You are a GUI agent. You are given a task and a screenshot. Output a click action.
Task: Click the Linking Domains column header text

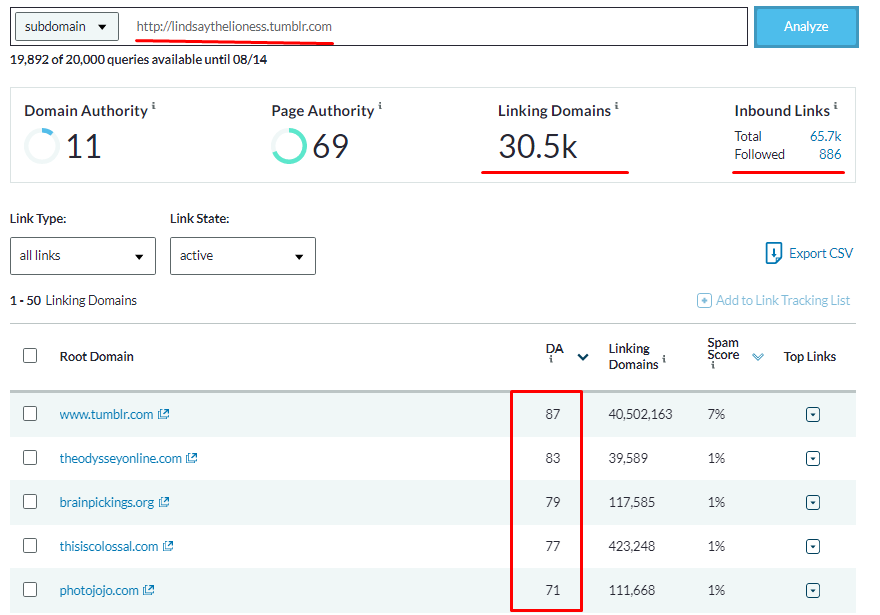click(633, 357)
